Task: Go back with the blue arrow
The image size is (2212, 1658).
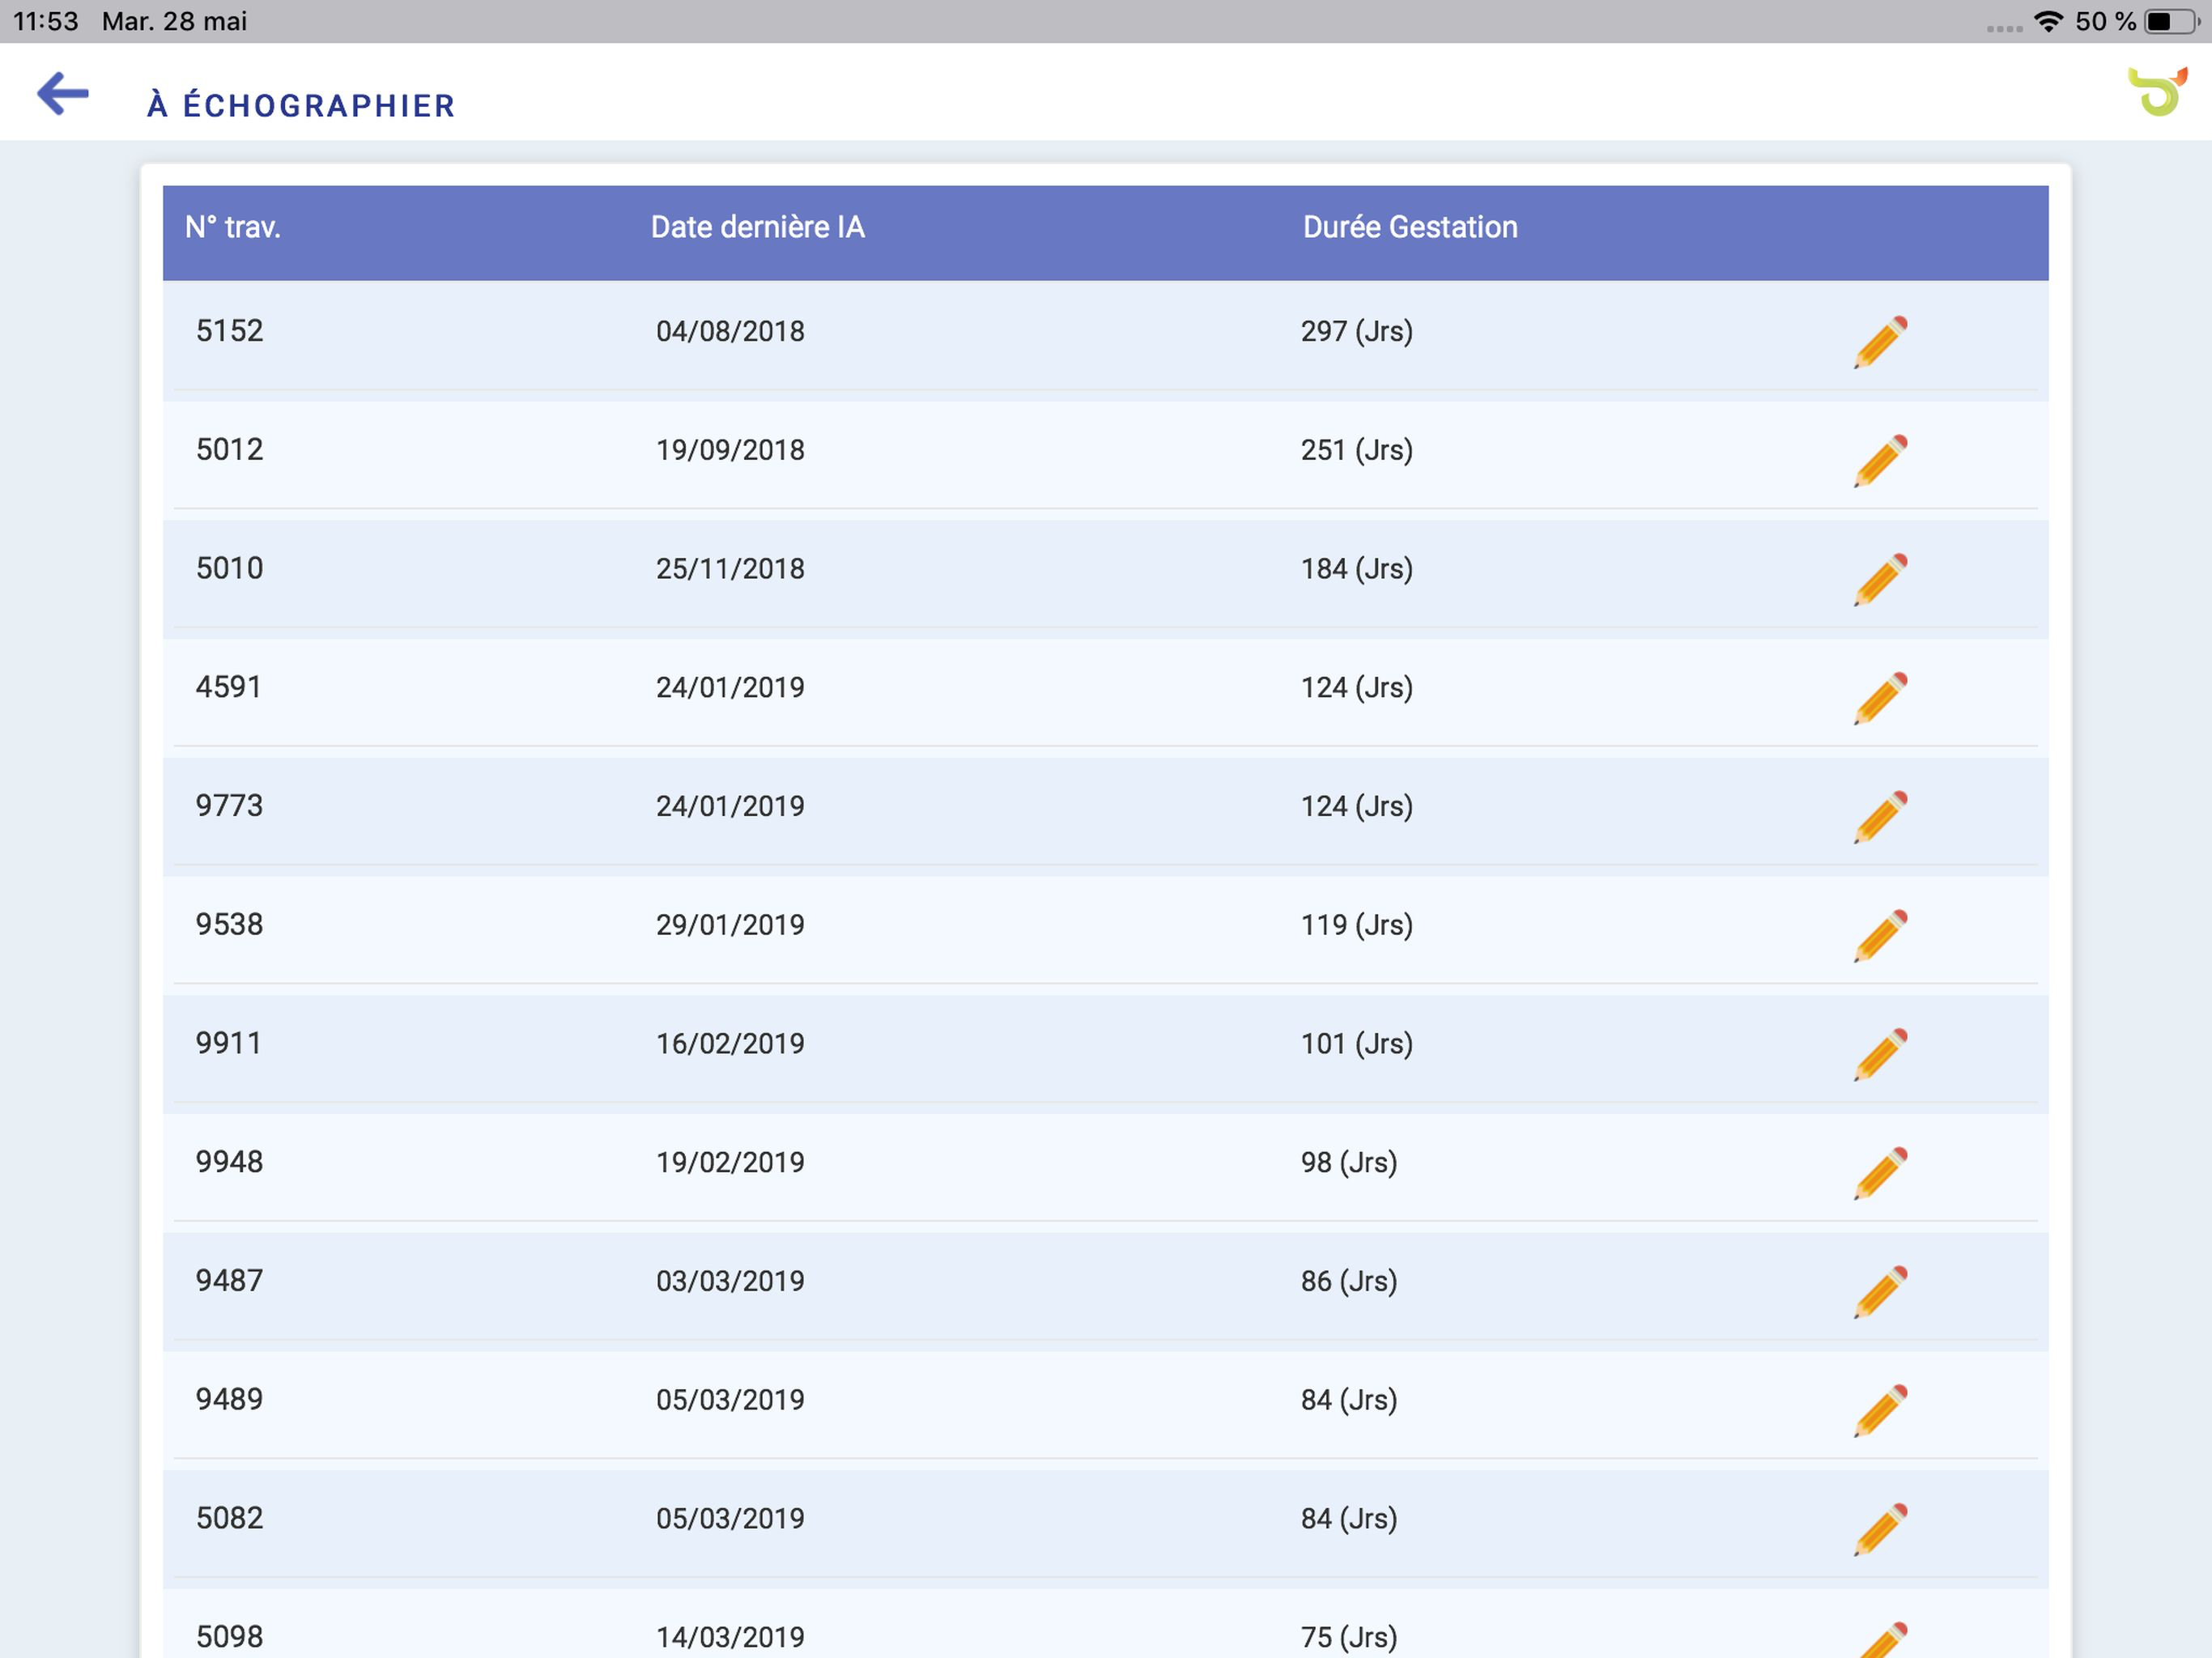Action: pyautogui.click(x=63, y=94)
